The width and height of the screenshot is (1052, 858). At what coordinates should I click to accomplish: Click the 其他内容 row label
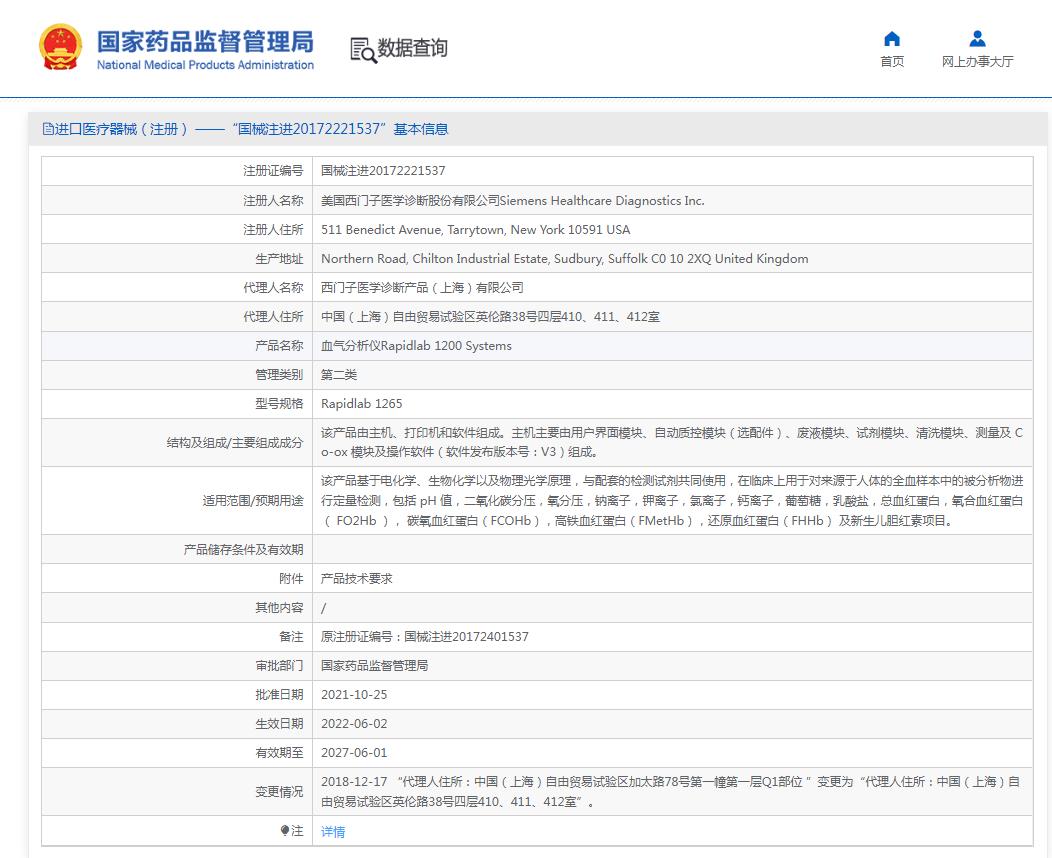pos(279,608)
